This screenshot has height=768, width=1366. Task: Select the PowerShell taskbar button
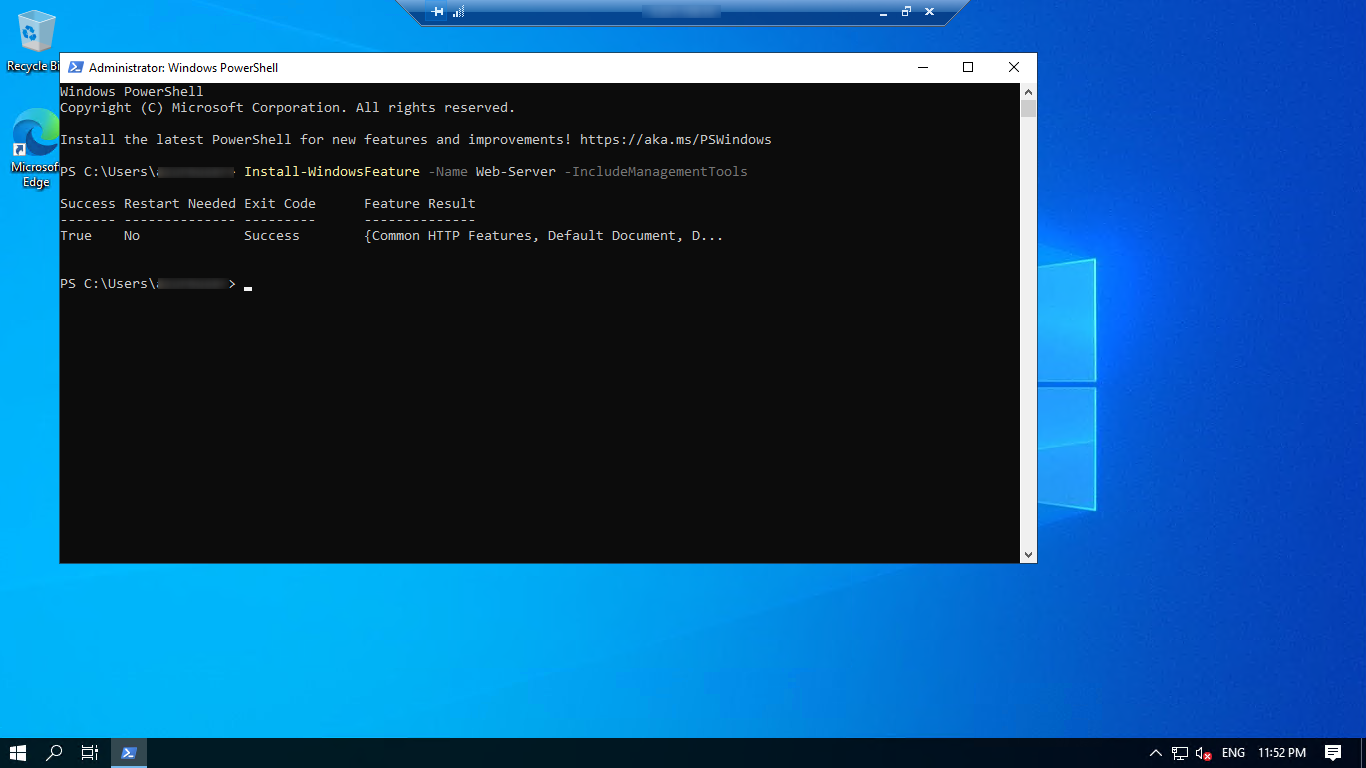[x=129, y=753]
